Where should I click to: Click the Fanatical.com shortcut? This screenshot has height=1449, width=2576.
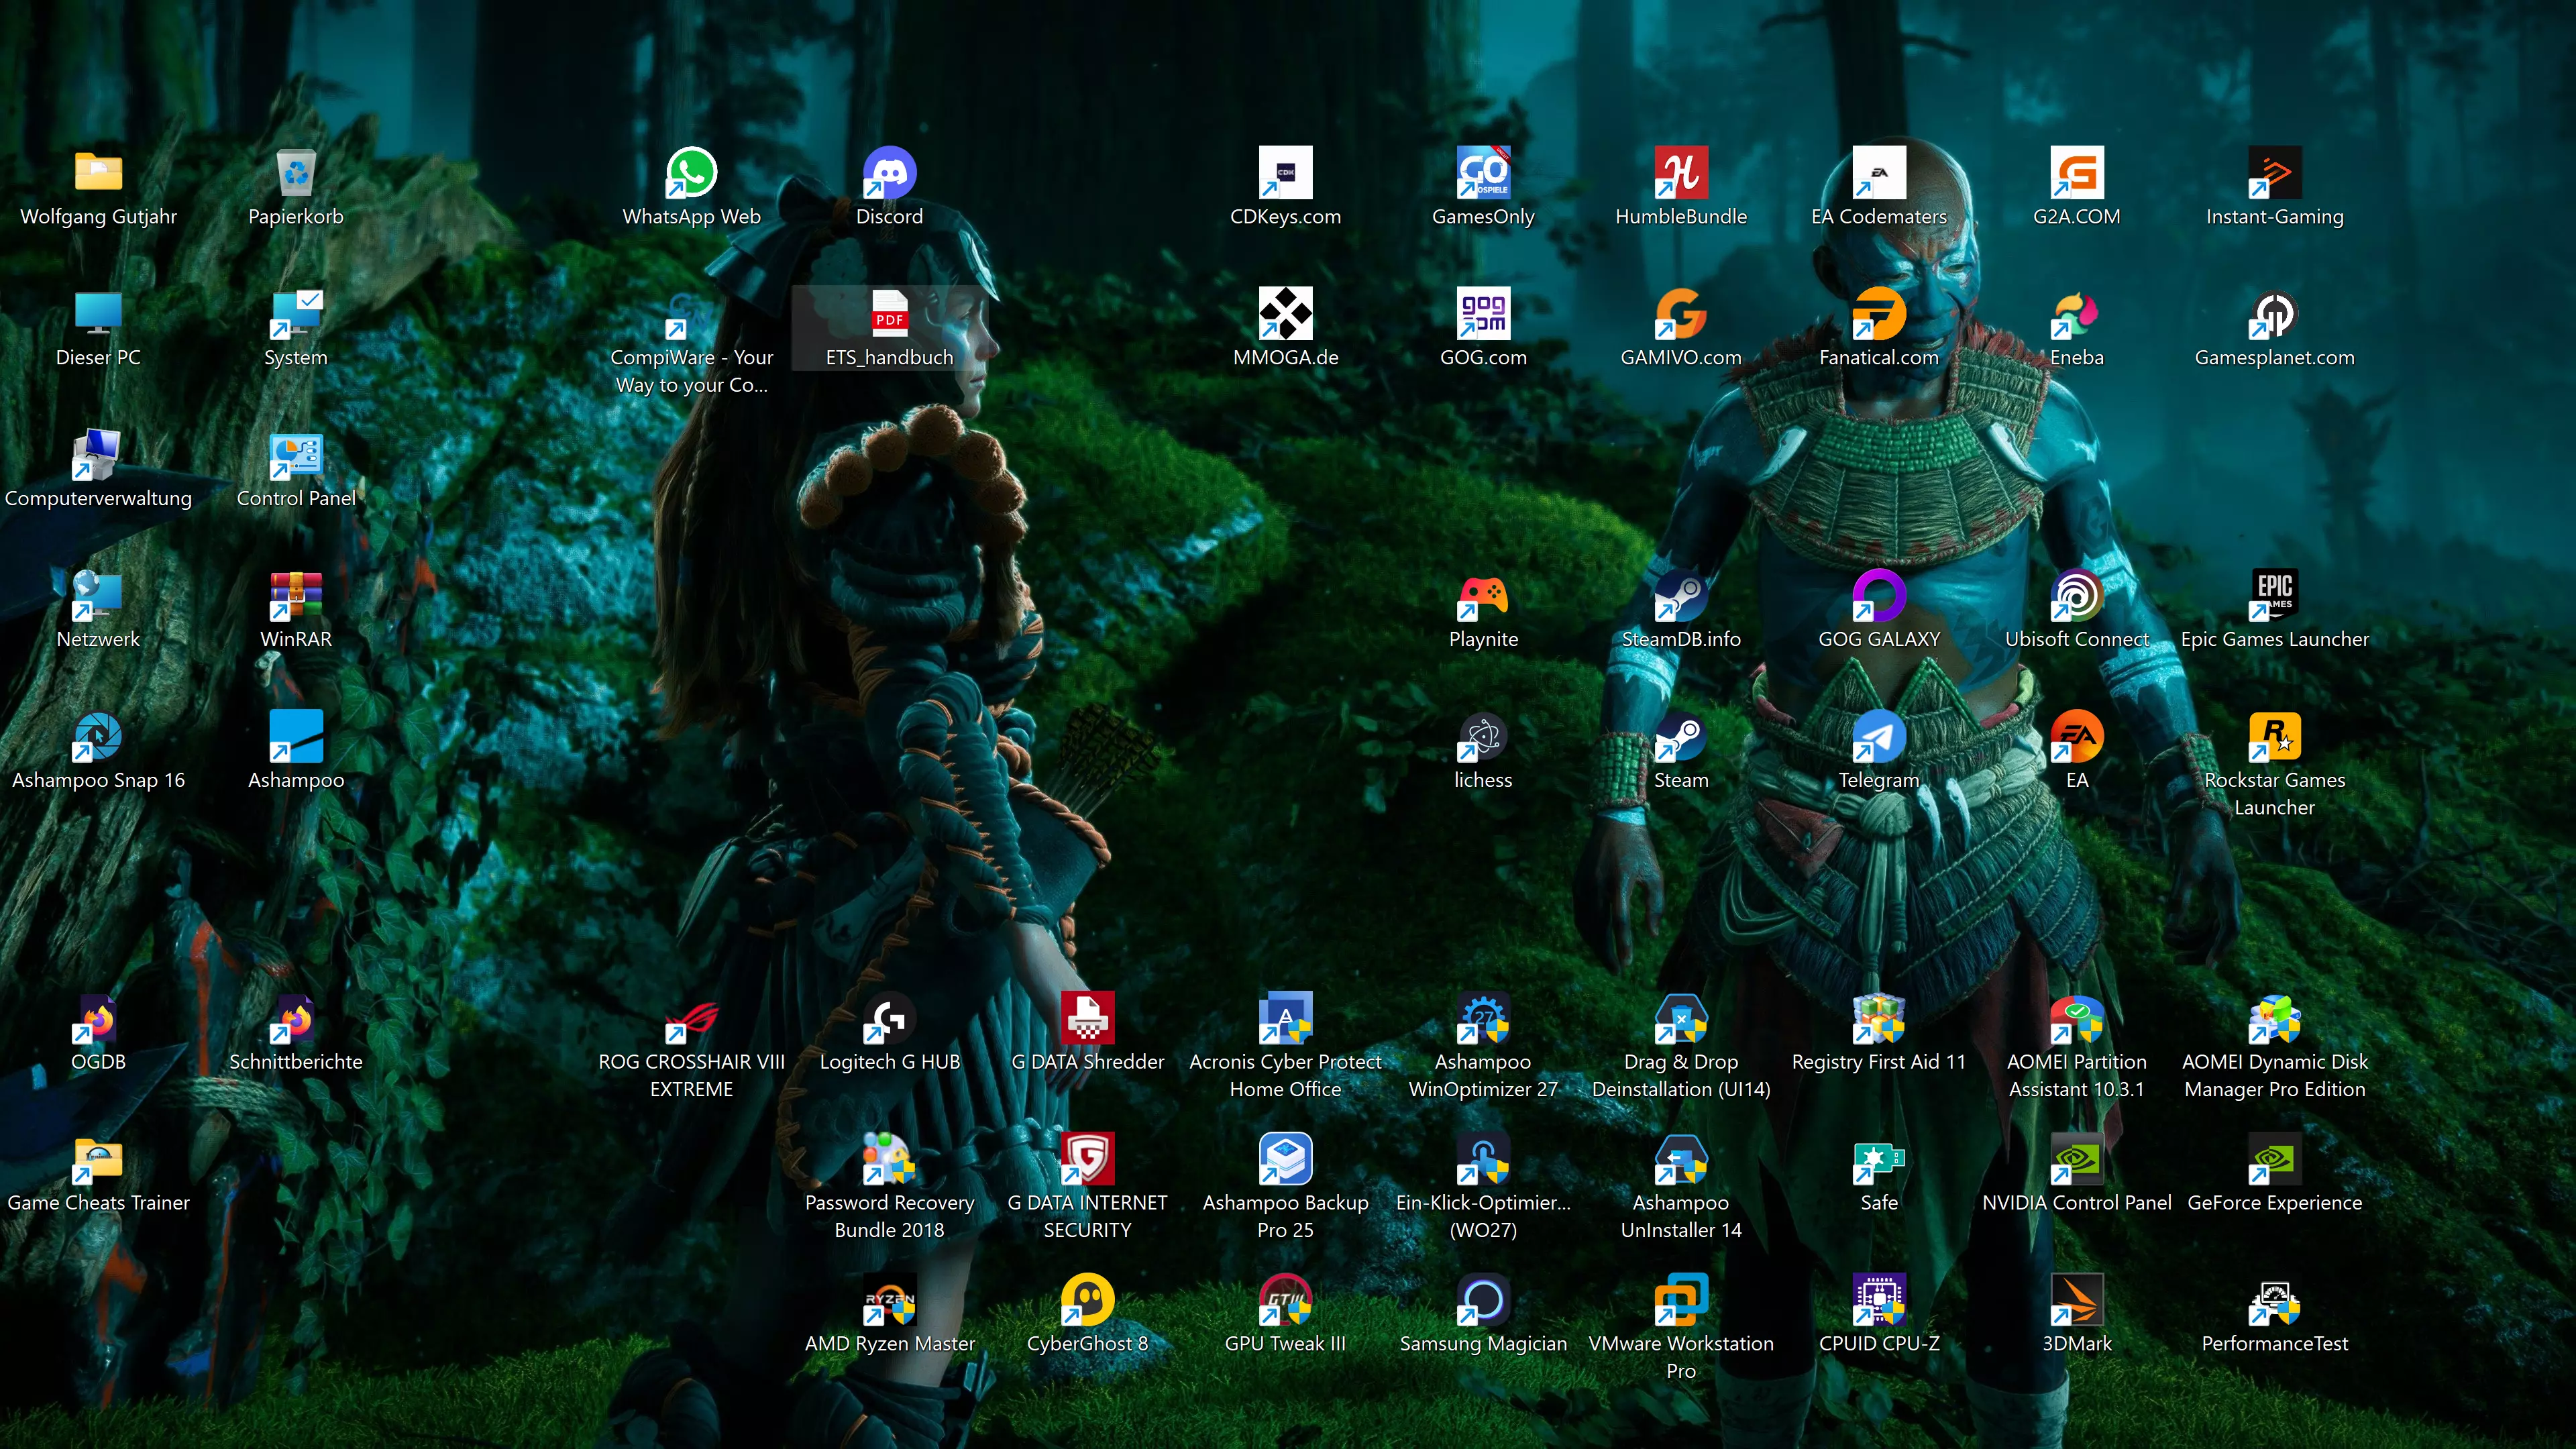[1879, 314]
